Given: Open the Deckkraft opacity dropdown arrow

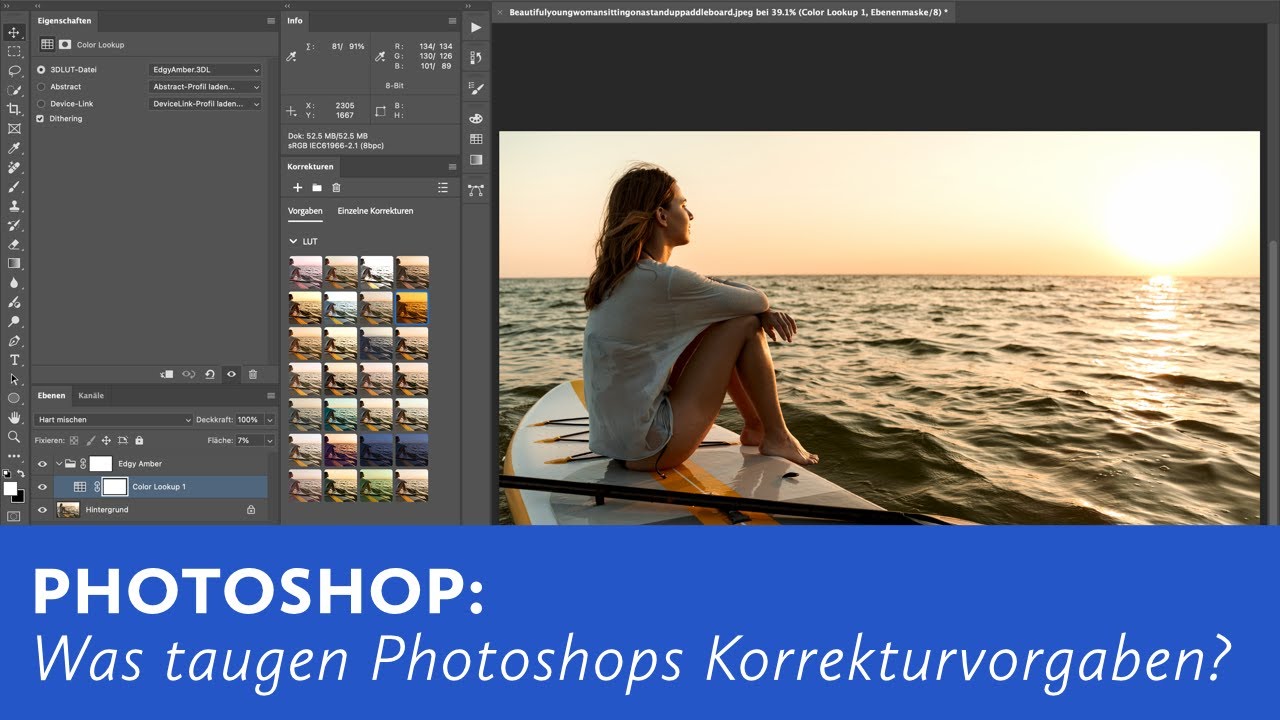Looking at the screenshot, I should tap(269, 420).
